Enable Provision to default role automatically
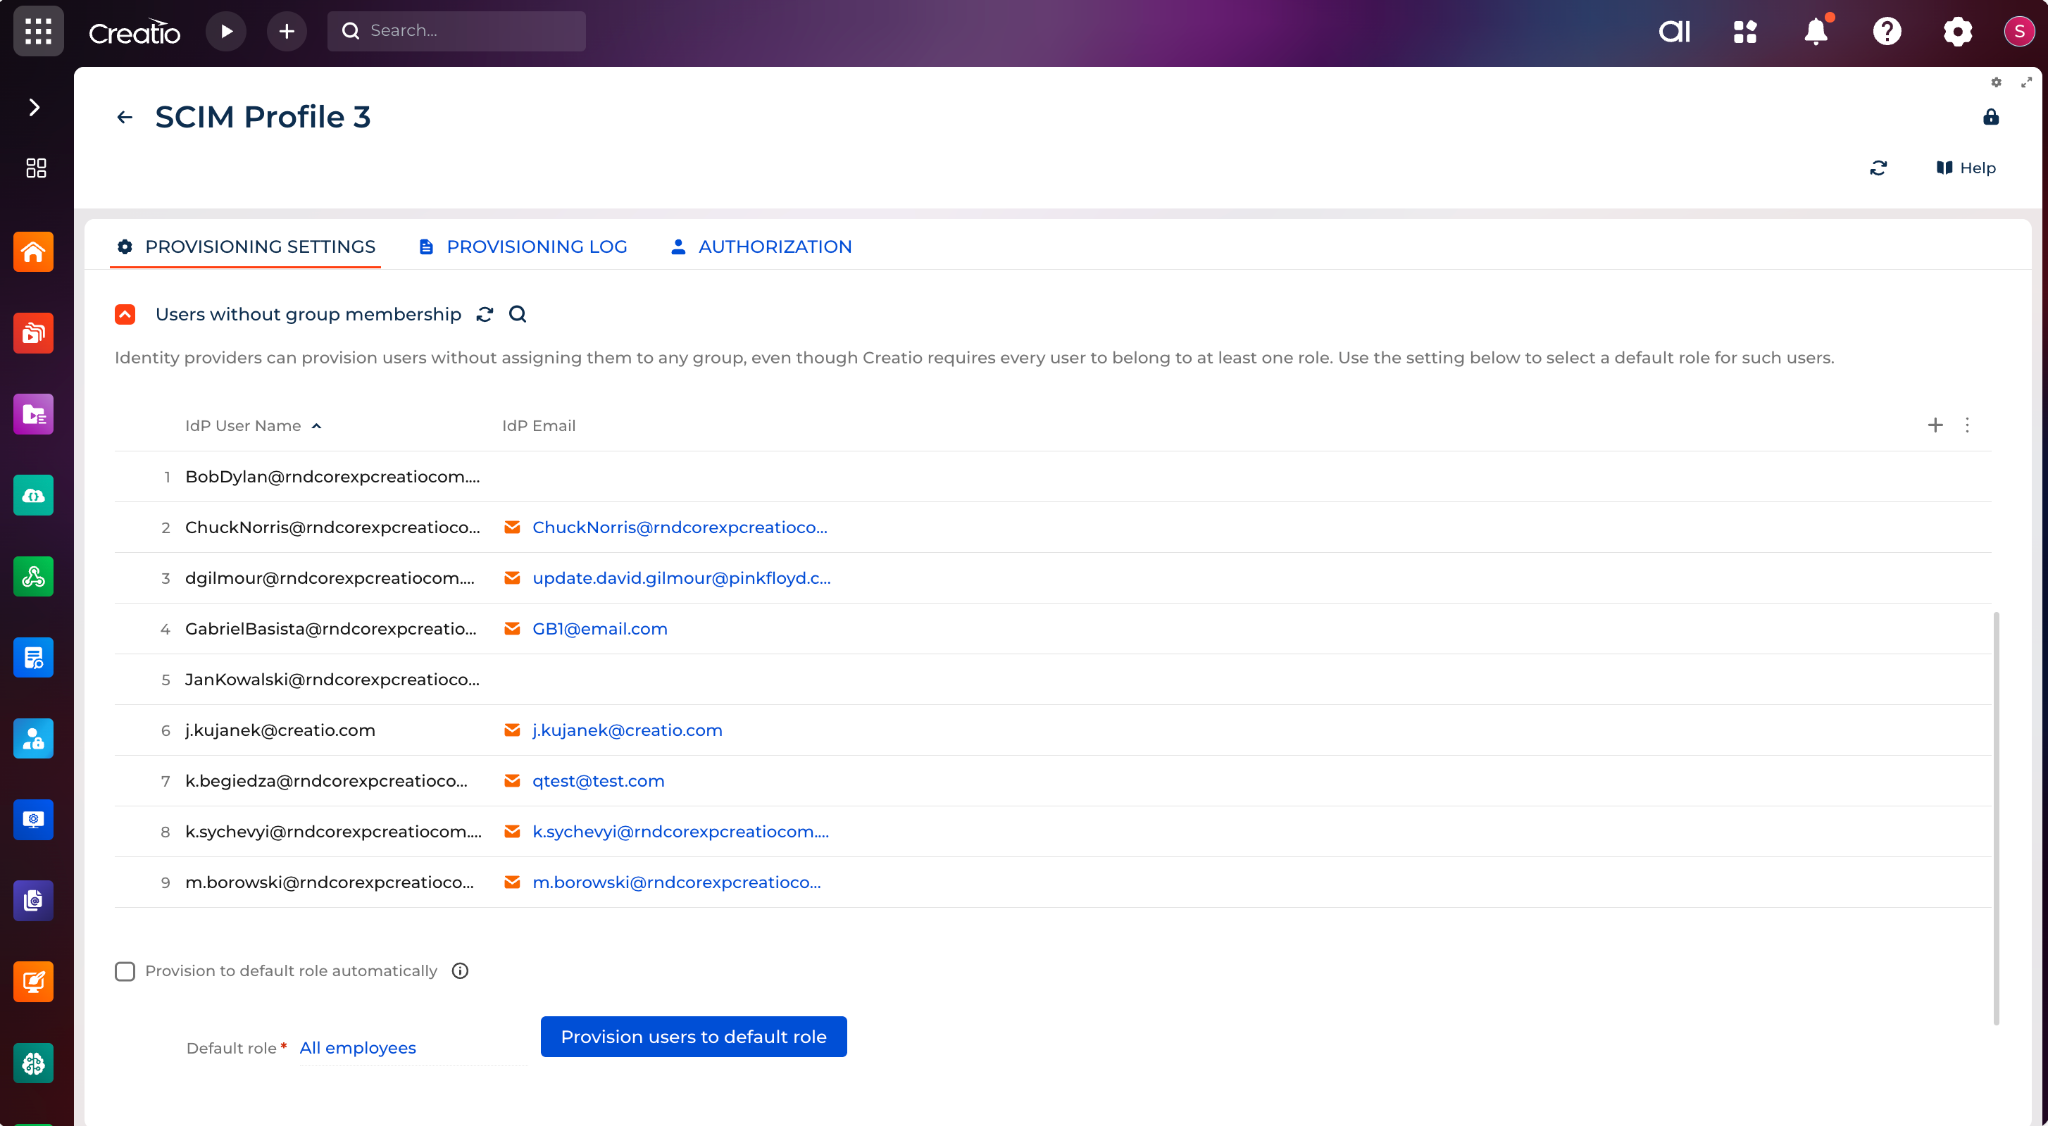 click(125, 971)
